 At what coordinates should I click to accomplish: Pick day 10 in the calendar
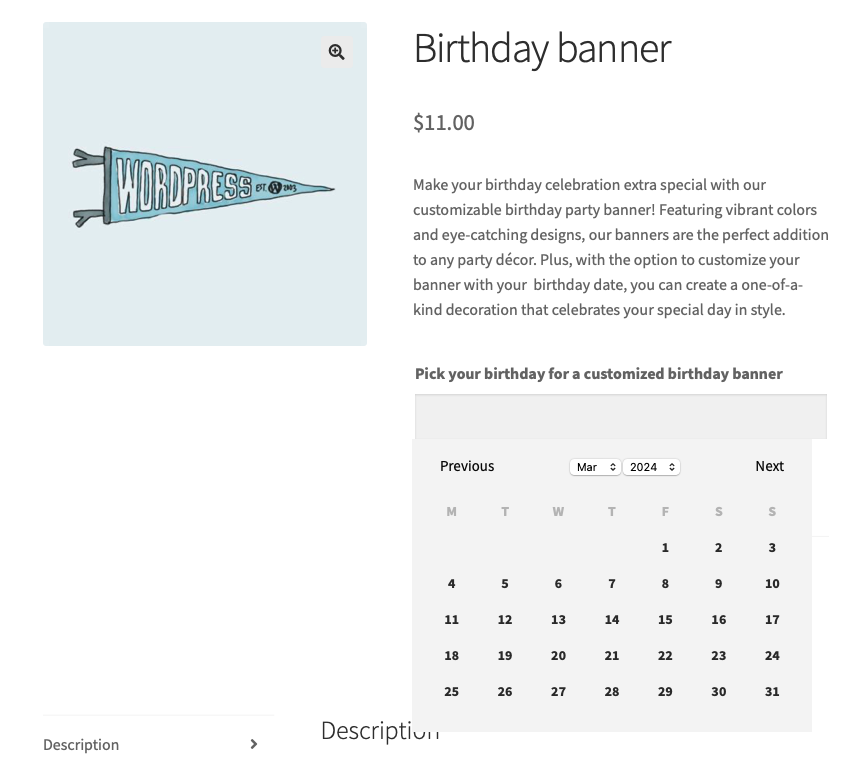pos(772,584)
